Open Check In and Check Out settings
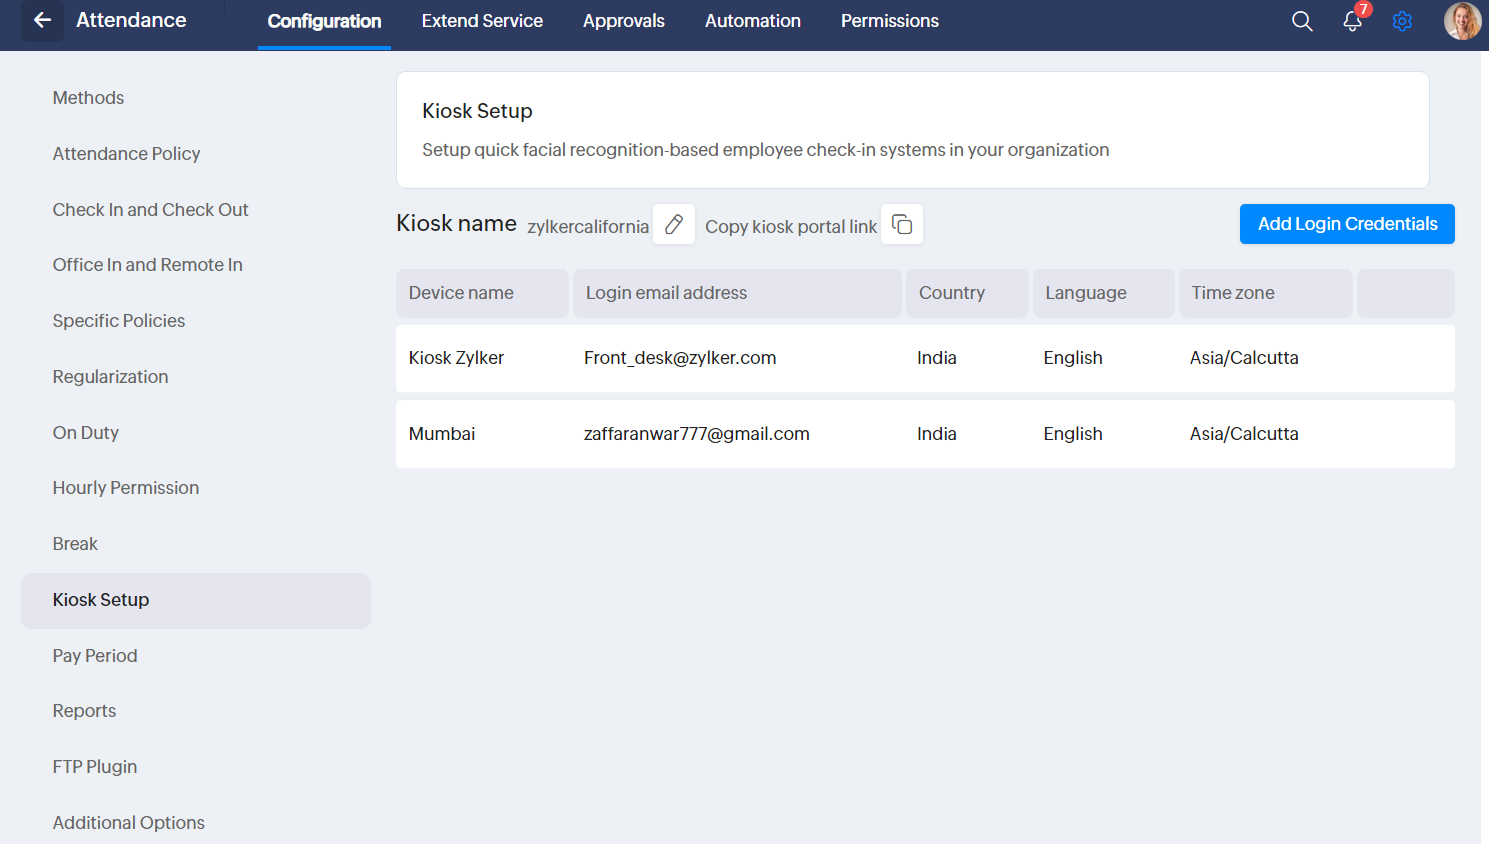 [151, 210]
